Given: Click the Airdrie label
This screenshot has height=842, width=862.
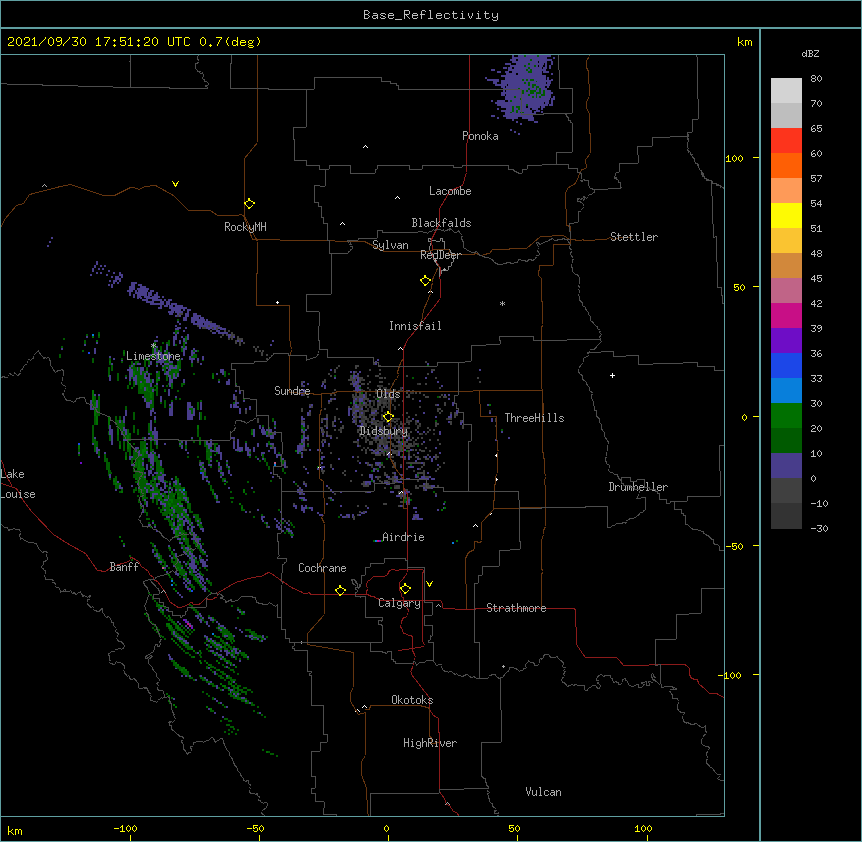Looking at the screenshot, I should (x=403, y=537).
